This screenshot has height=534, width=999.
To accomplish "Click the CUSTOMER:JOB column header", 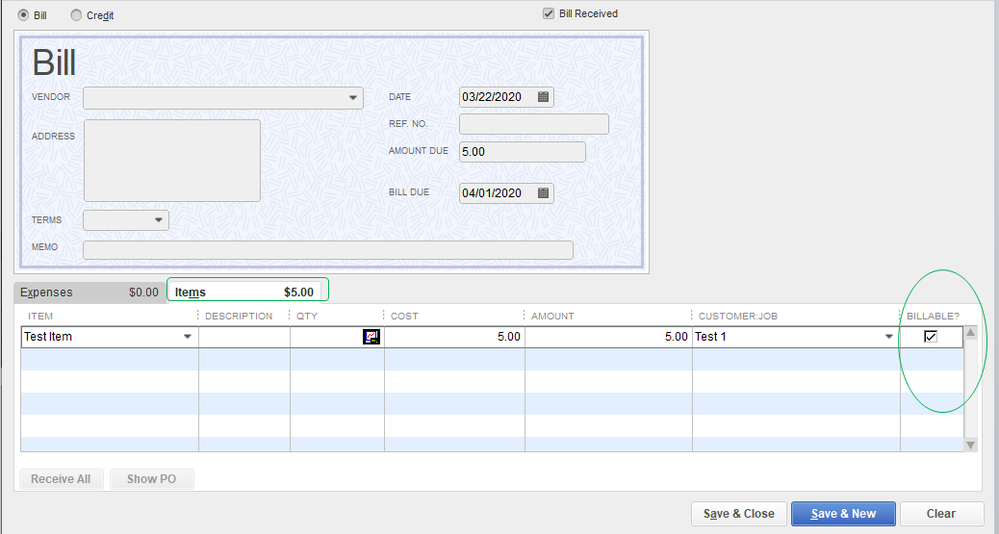I will pos(738,316).
